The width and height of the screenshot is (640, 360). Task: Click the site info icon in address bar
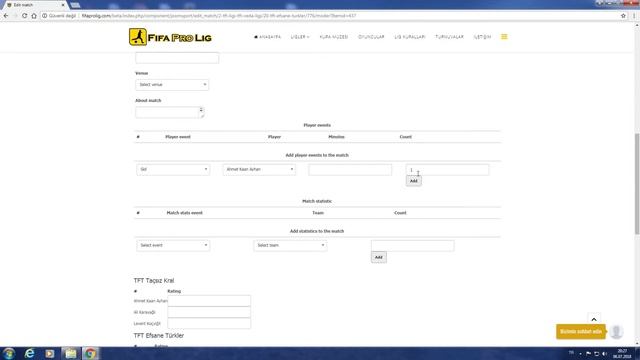[x=44, y=16]
